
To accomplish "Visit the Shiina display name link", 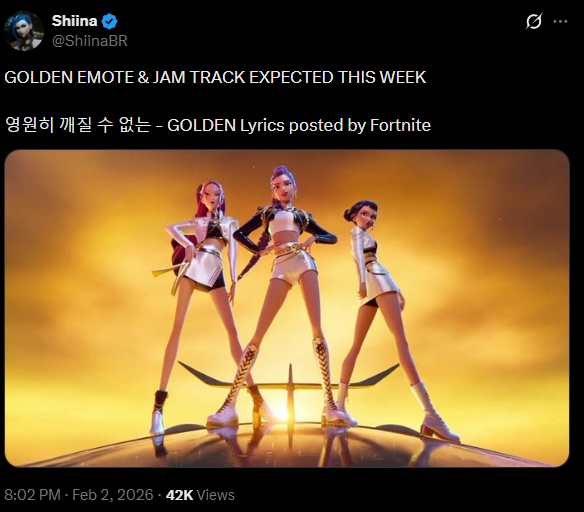I will pos(74,21).
